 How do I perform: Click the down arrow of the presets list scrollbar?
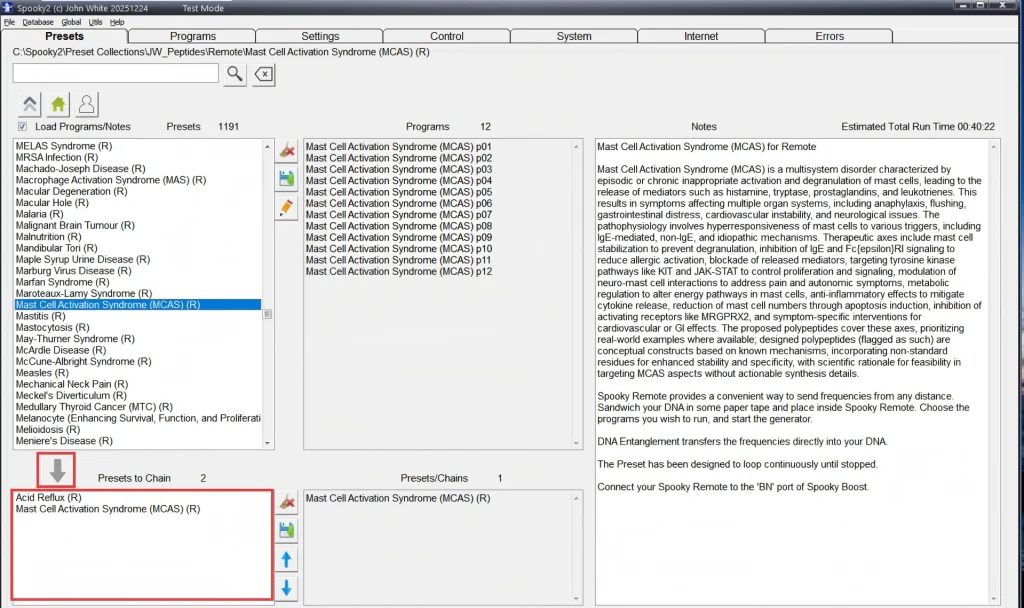pyautogui.click(x=267, y=441)
